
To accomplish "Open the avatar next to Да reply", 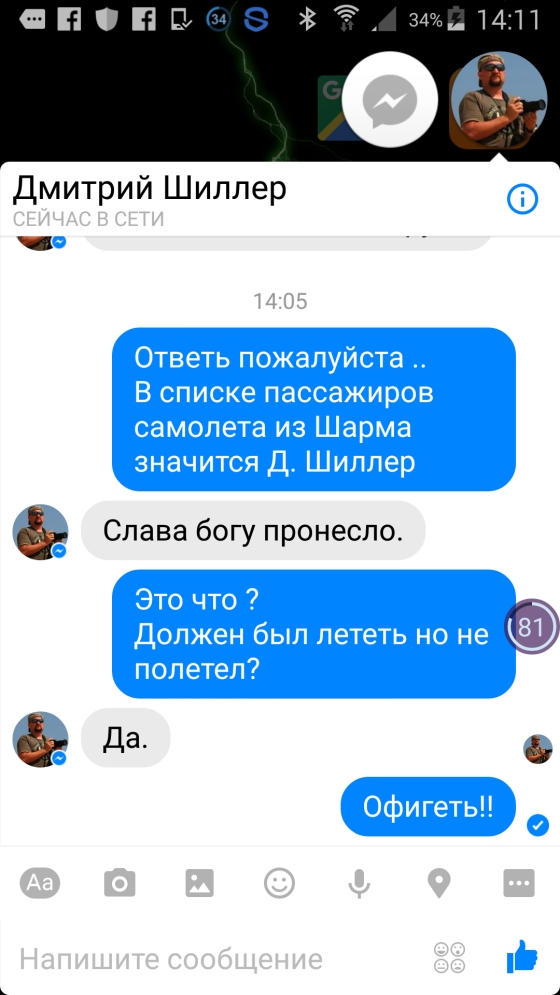I will tap(40, 739).
